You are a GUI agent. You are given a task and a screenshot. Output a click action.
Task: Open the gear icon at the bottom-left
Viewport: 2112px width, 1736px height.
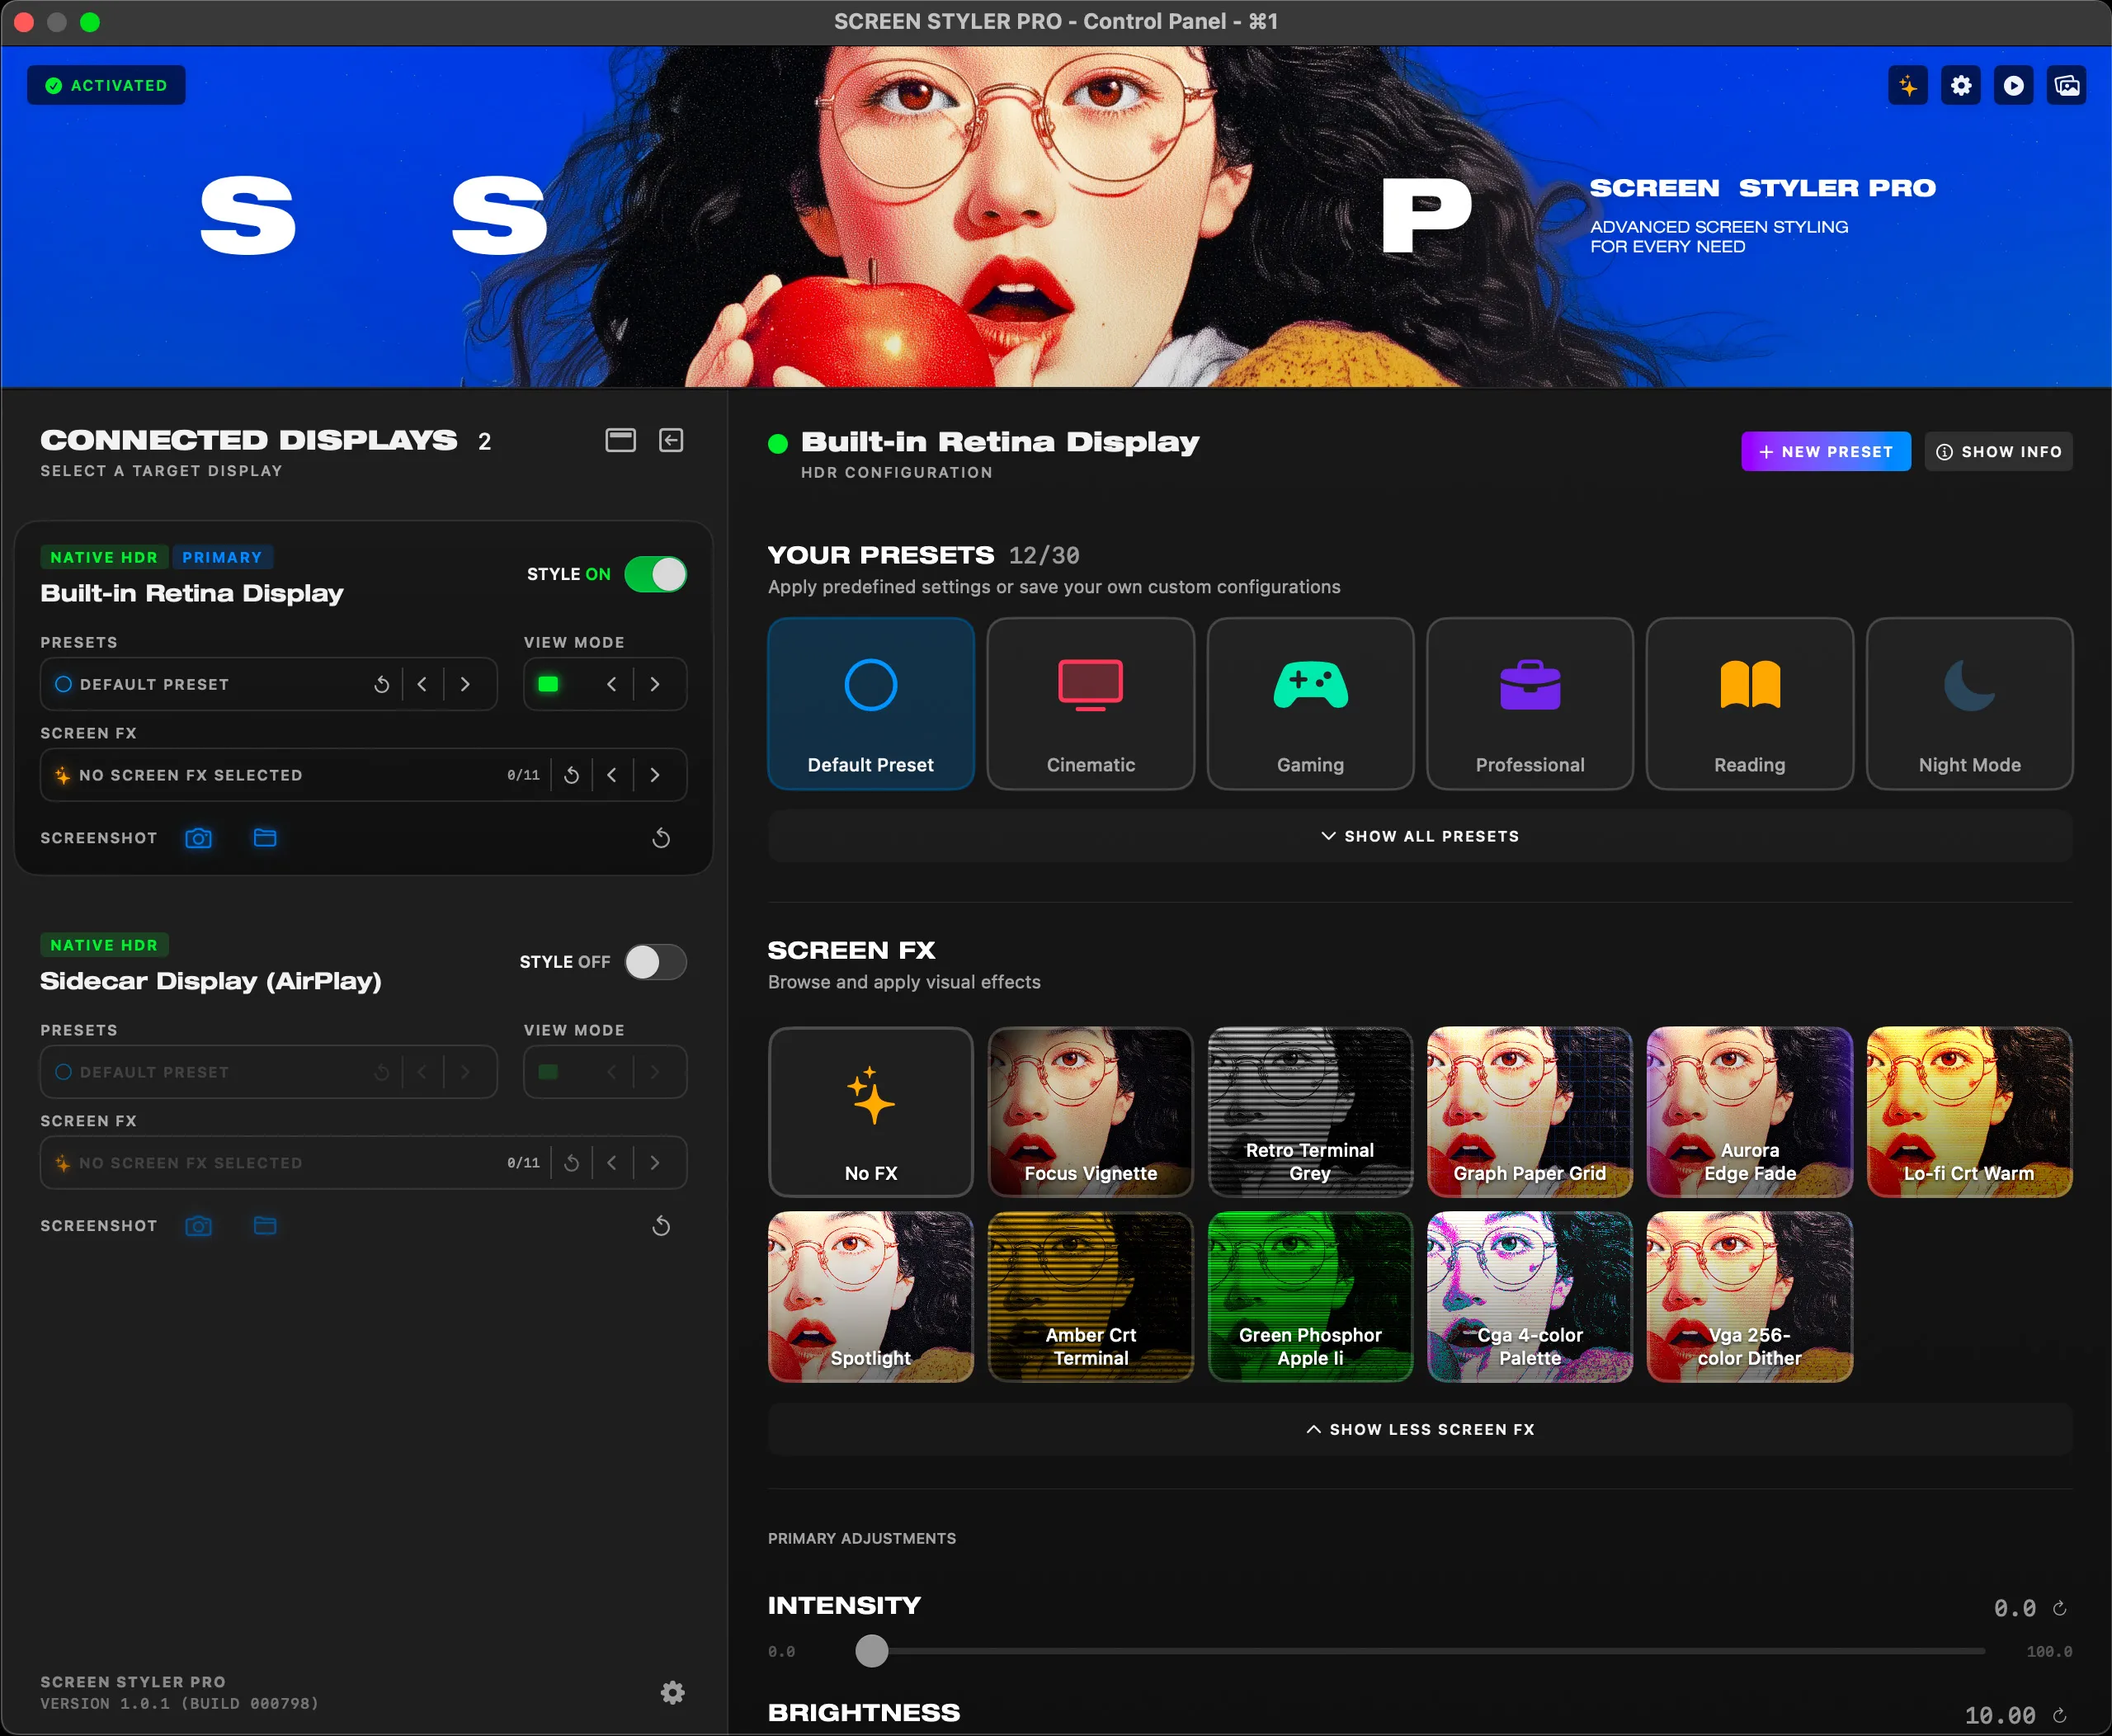673,1692
